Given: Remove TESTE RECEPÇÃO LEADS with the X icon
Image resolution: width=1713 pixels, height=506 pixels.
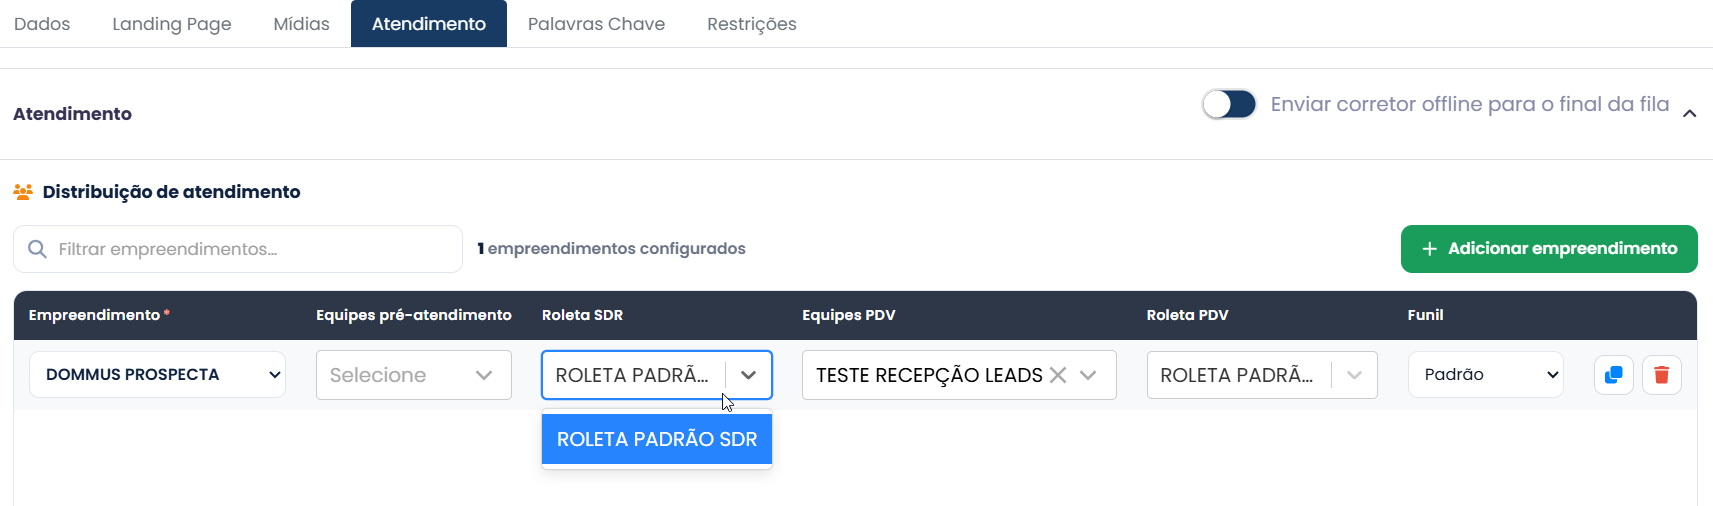Looking at the screenshot, I should tap(1058, 375).
